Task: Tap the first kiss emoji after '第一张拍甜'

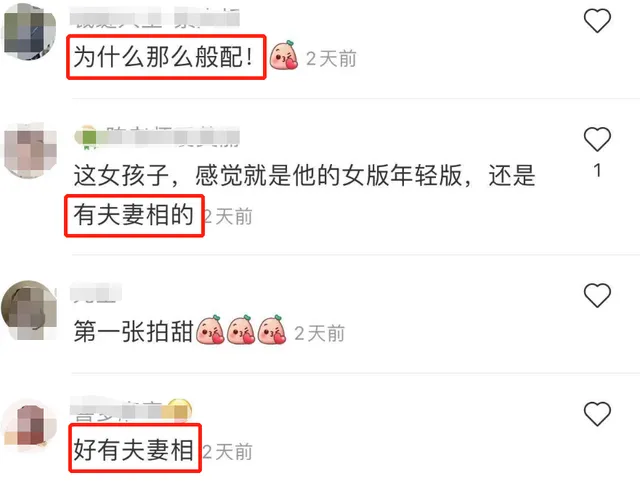Action: click(x=210, y=330)
